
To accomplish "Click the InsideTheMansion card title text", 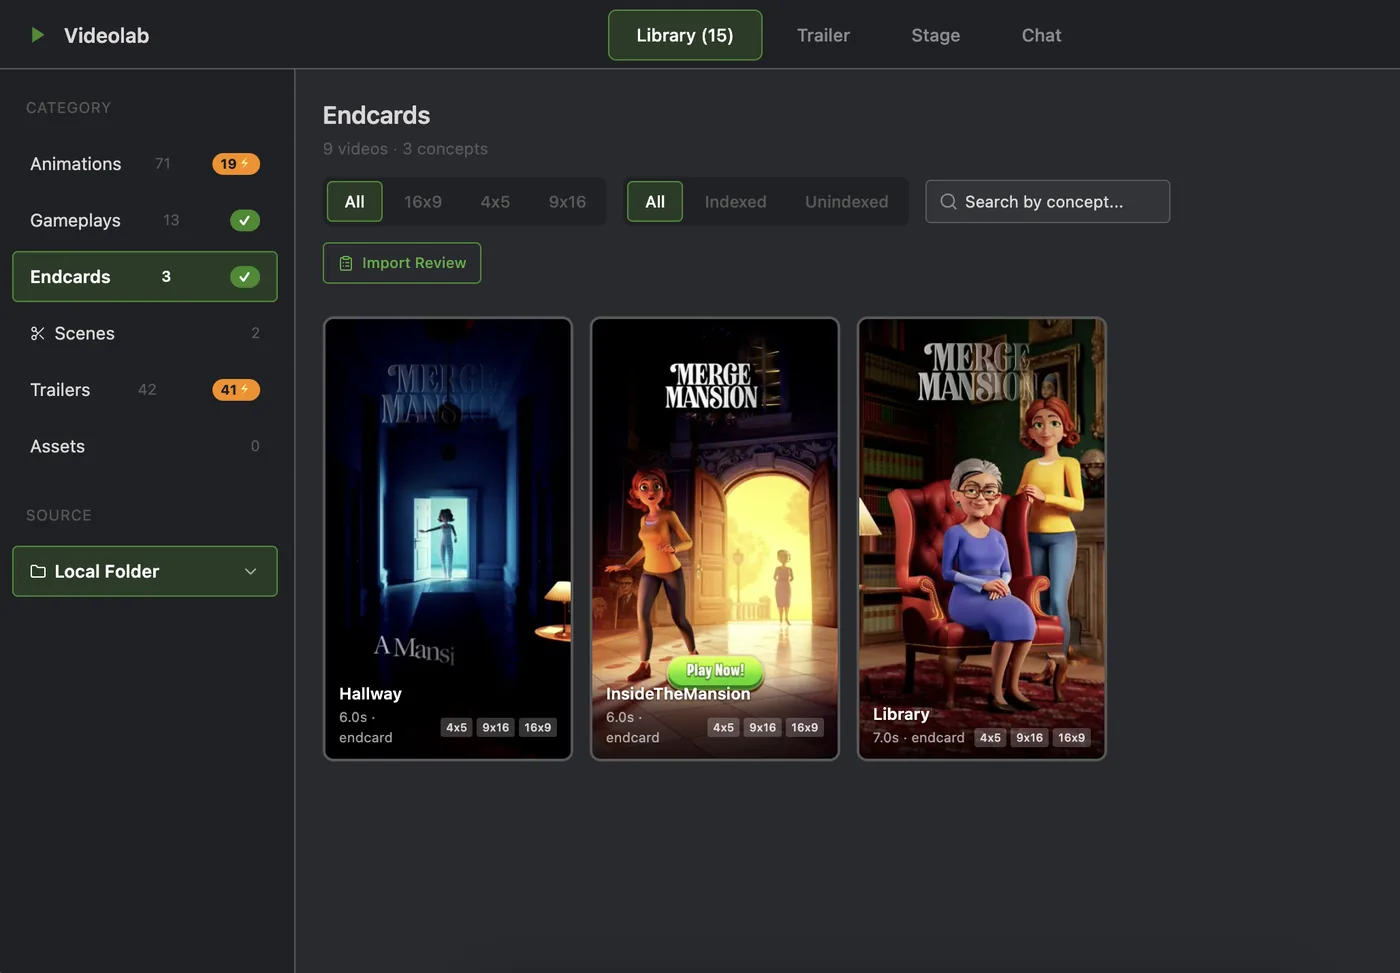I will coord(678,694).
